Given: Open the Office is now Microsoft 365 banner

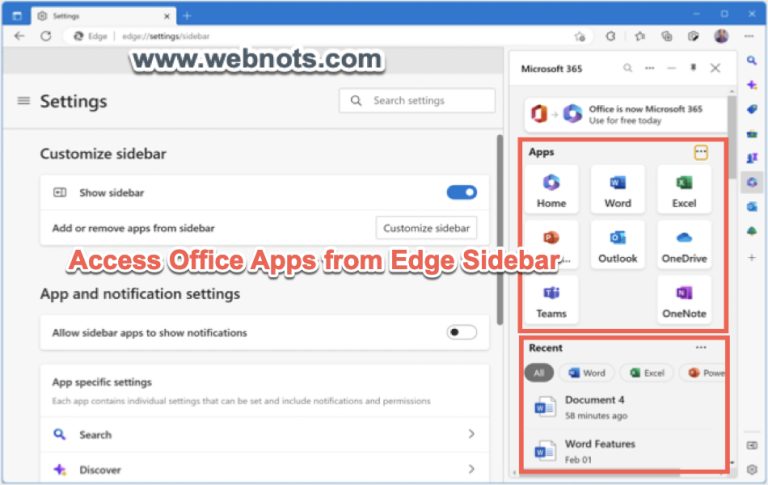Looking at the screenshot, I should click(x=625, y=115).
